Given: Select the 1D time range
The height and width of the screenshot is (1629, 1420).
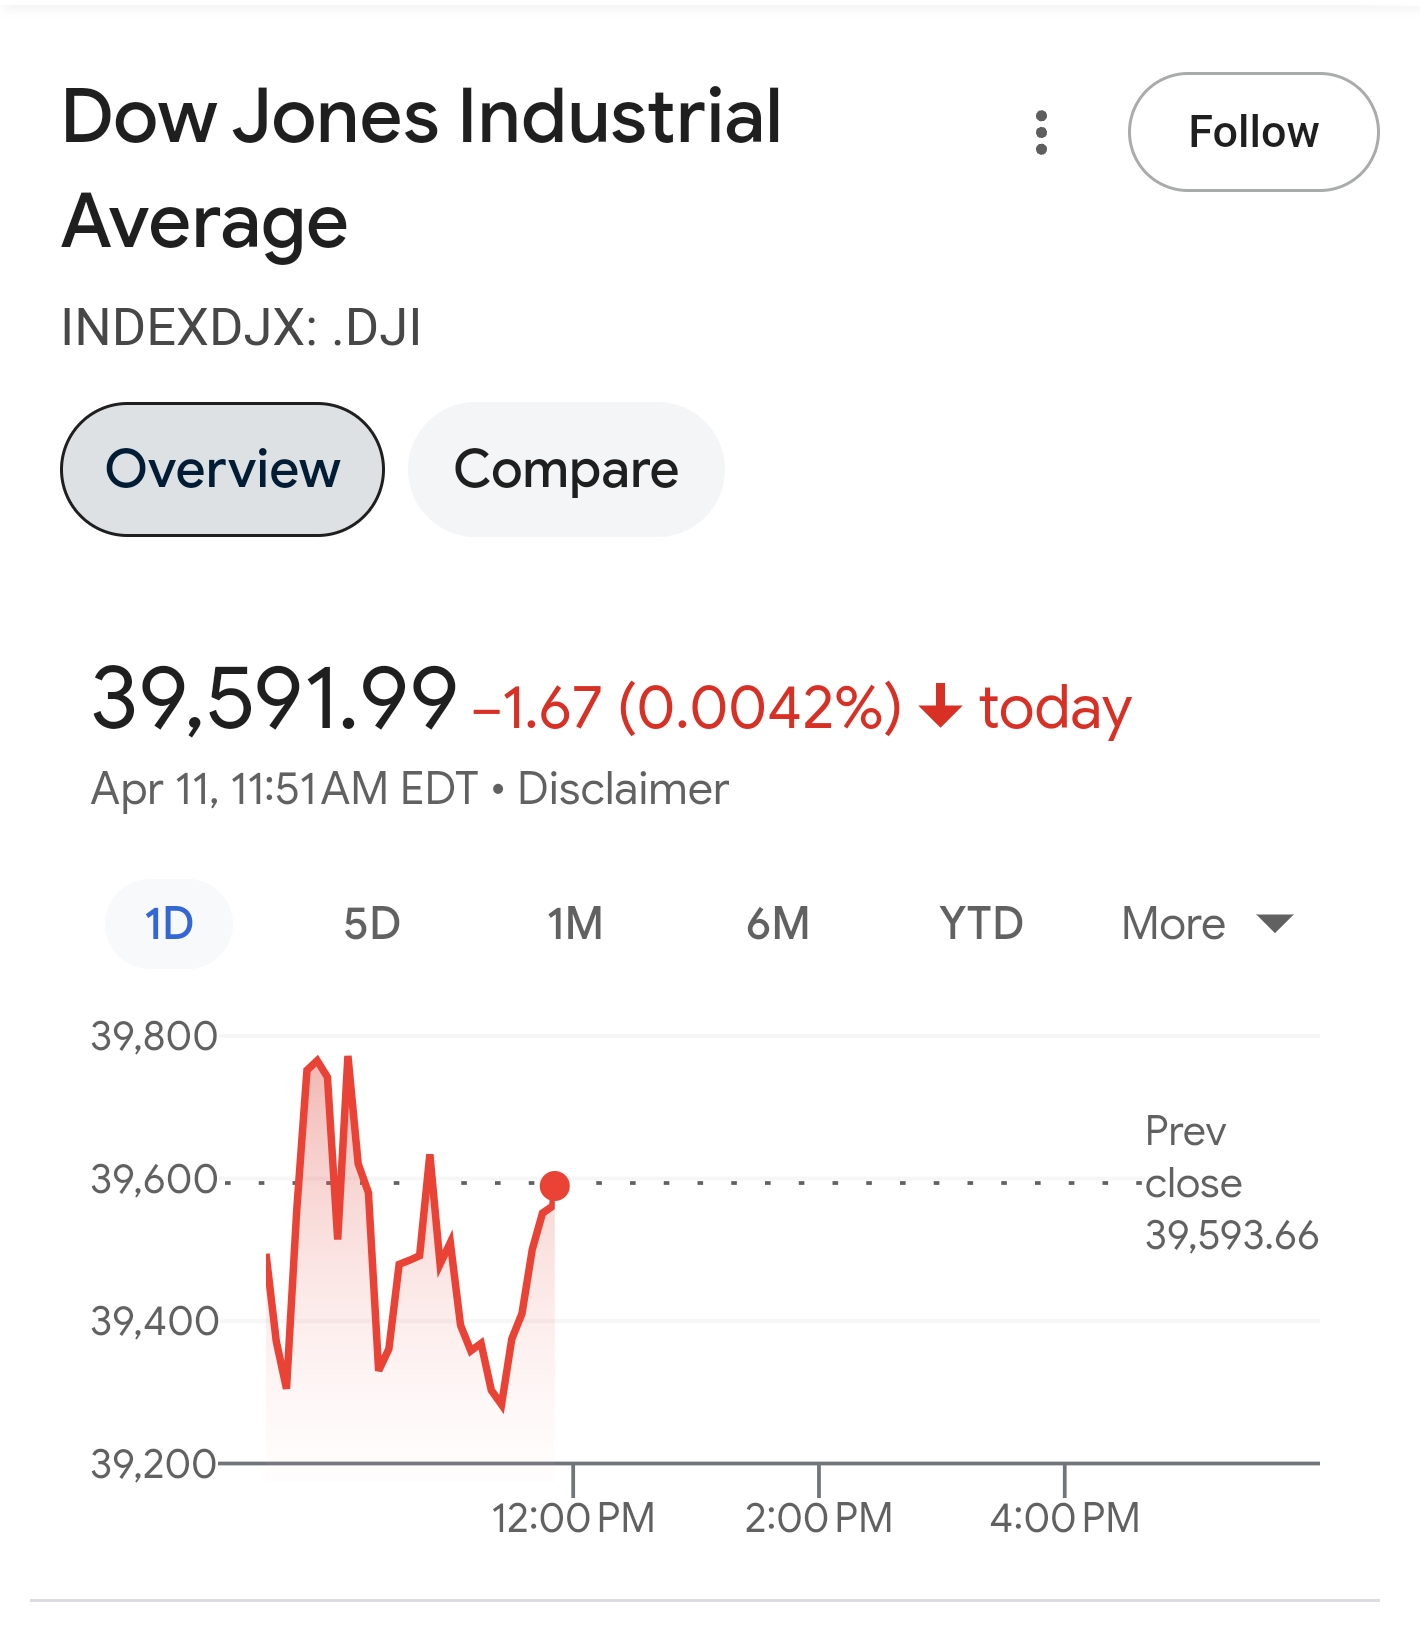Looking at the screenshot, I should tap(169, 923).
